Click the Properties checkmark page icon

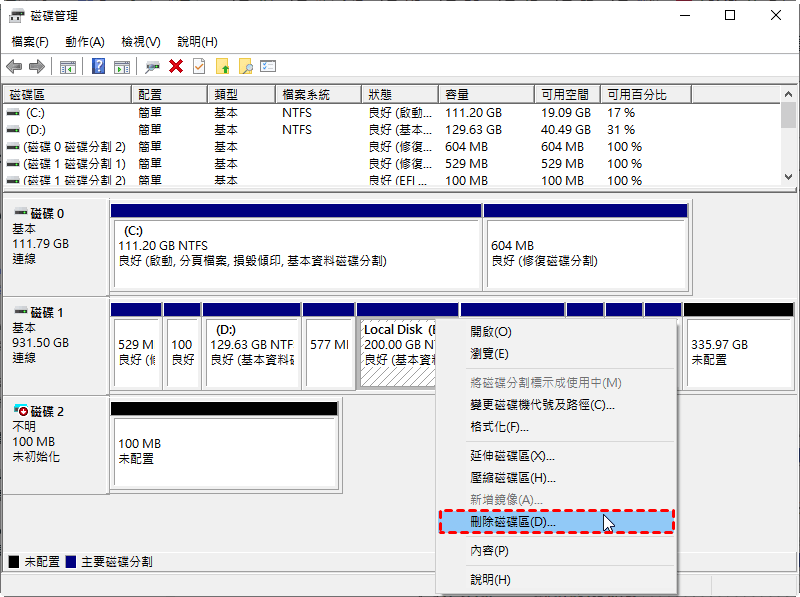[x=199, y=66]
